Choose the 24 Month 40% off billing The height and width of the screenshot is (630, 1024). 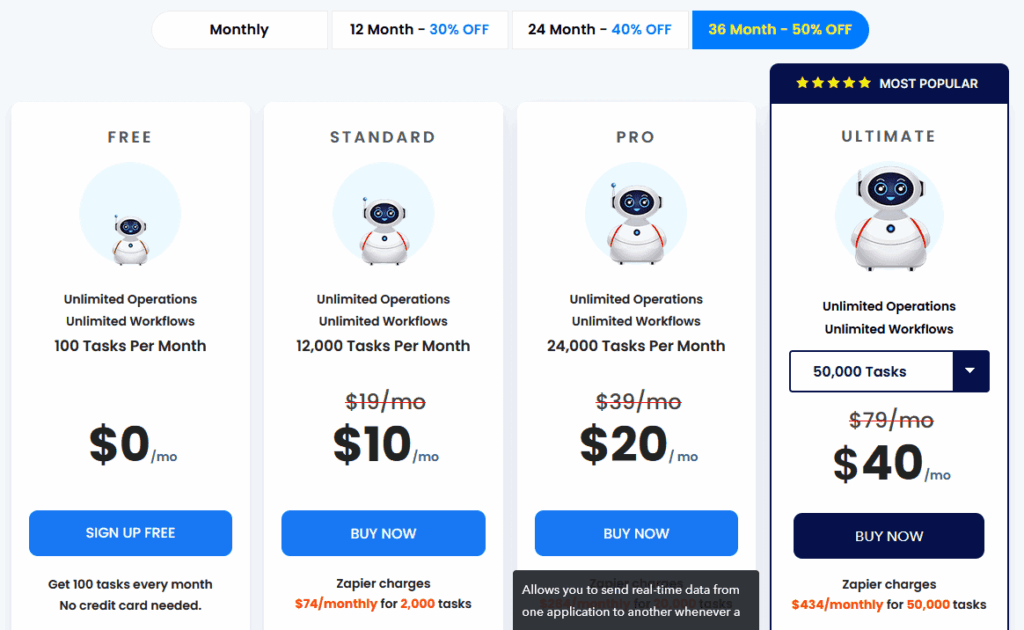[600, 30]
